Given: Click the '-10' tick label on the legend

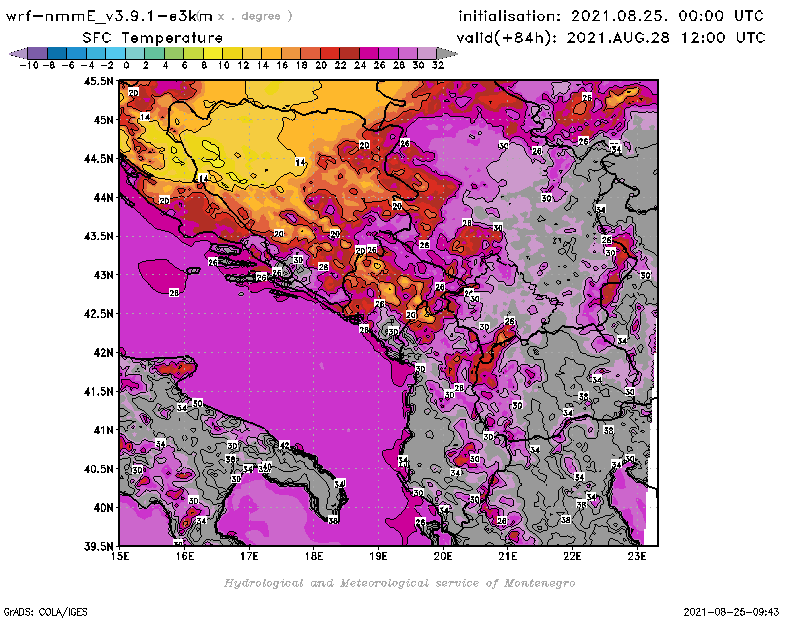Looking at the screenshot, I should (x=28, y=66).
